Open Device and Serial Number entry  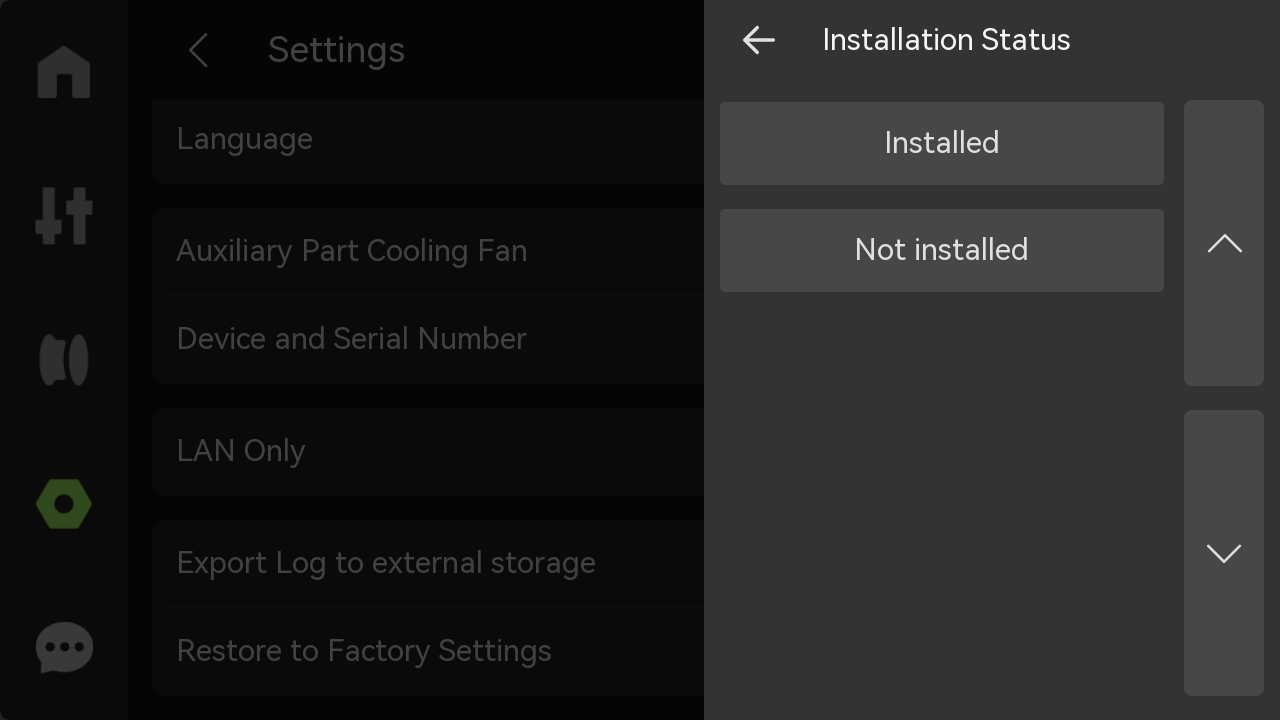click(428, 339)
